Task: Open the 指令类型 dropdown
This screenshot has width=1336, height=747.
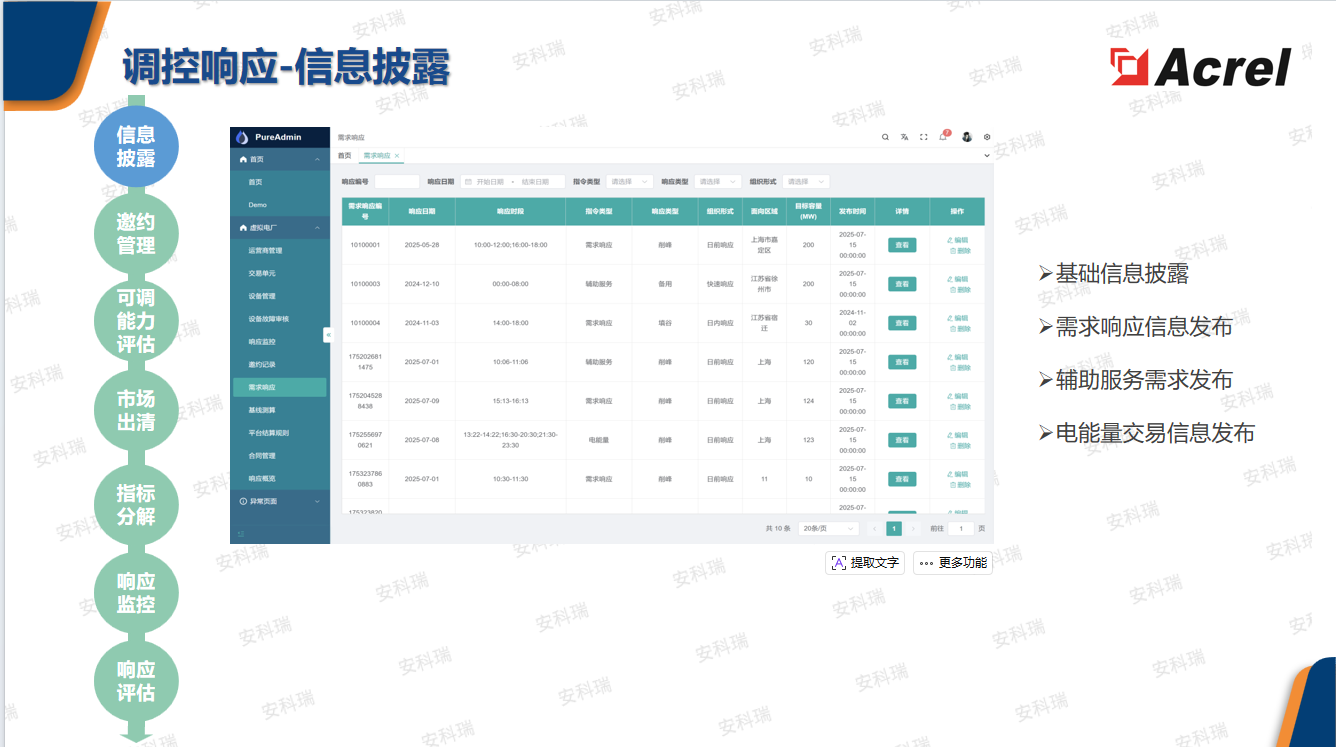Action: (629, 182)
